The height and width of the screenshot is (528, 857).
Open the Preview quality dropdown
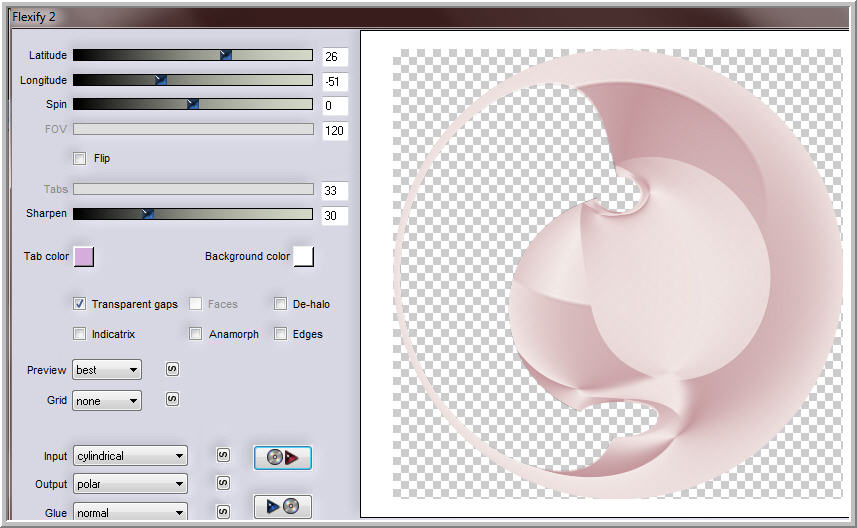pos(107,370)
